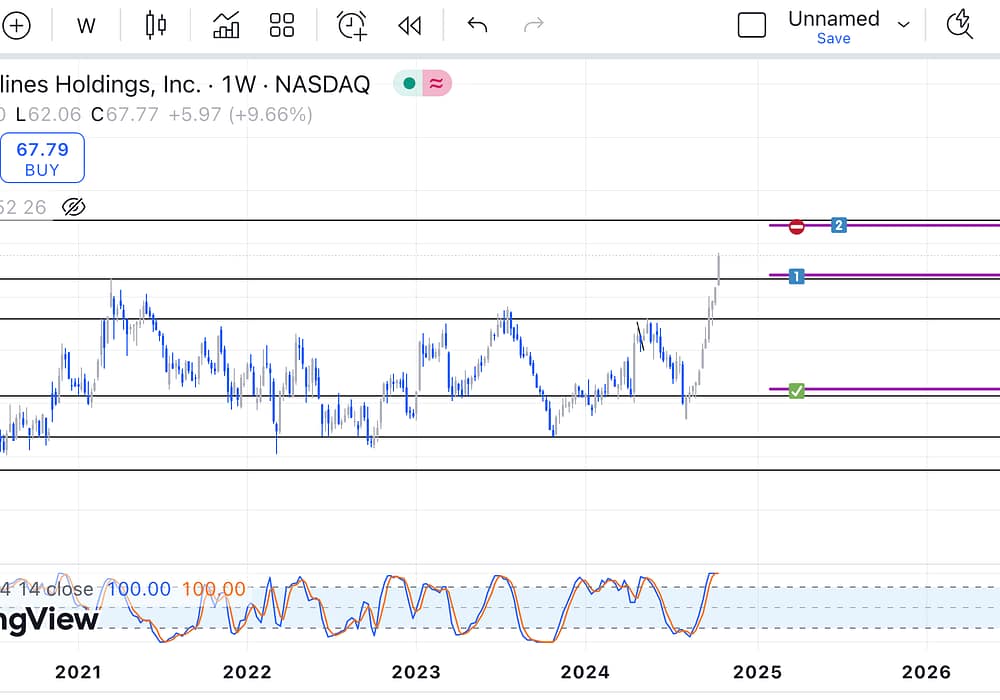
Task: Undo the last chart action
Action: pyautogui.click(x=477, y=26)
